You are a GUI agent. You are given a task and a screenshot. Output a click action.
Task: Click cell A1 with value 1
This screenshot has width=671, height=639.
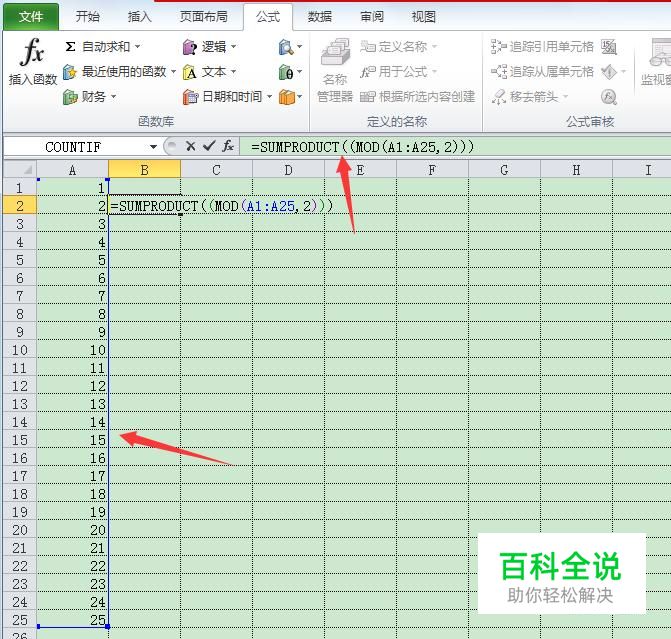72,188
